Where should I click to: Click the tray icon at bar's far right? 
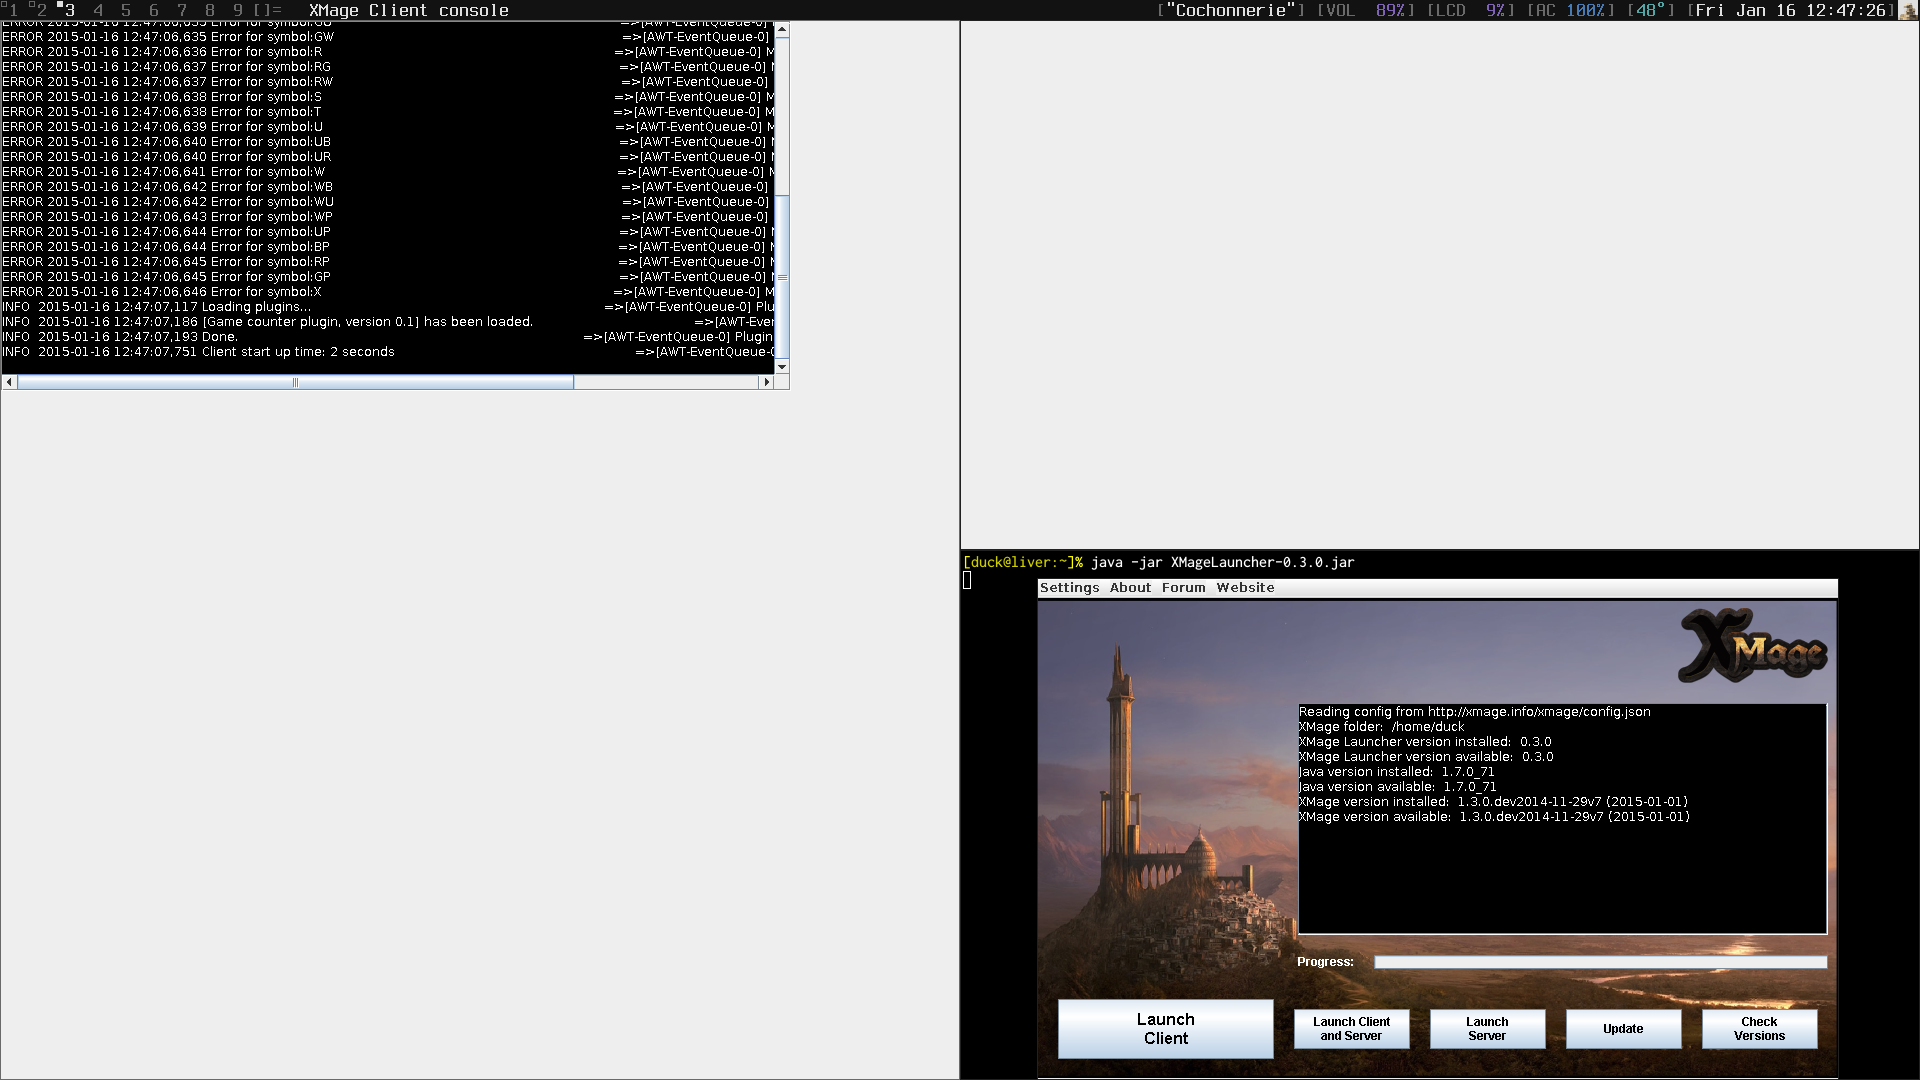pos(1908,10)
